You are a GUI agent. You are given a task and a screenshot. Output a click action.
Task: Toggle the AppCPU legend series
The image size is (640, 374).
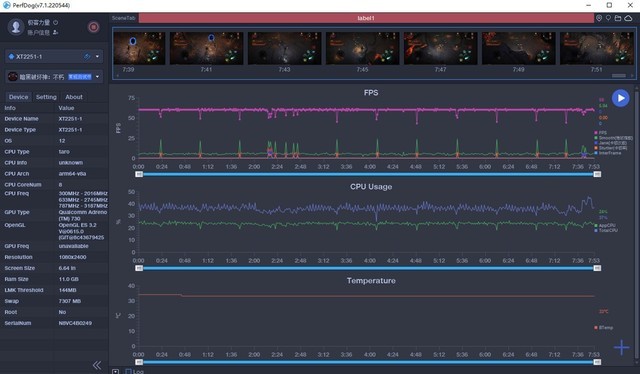pos(605,225)
